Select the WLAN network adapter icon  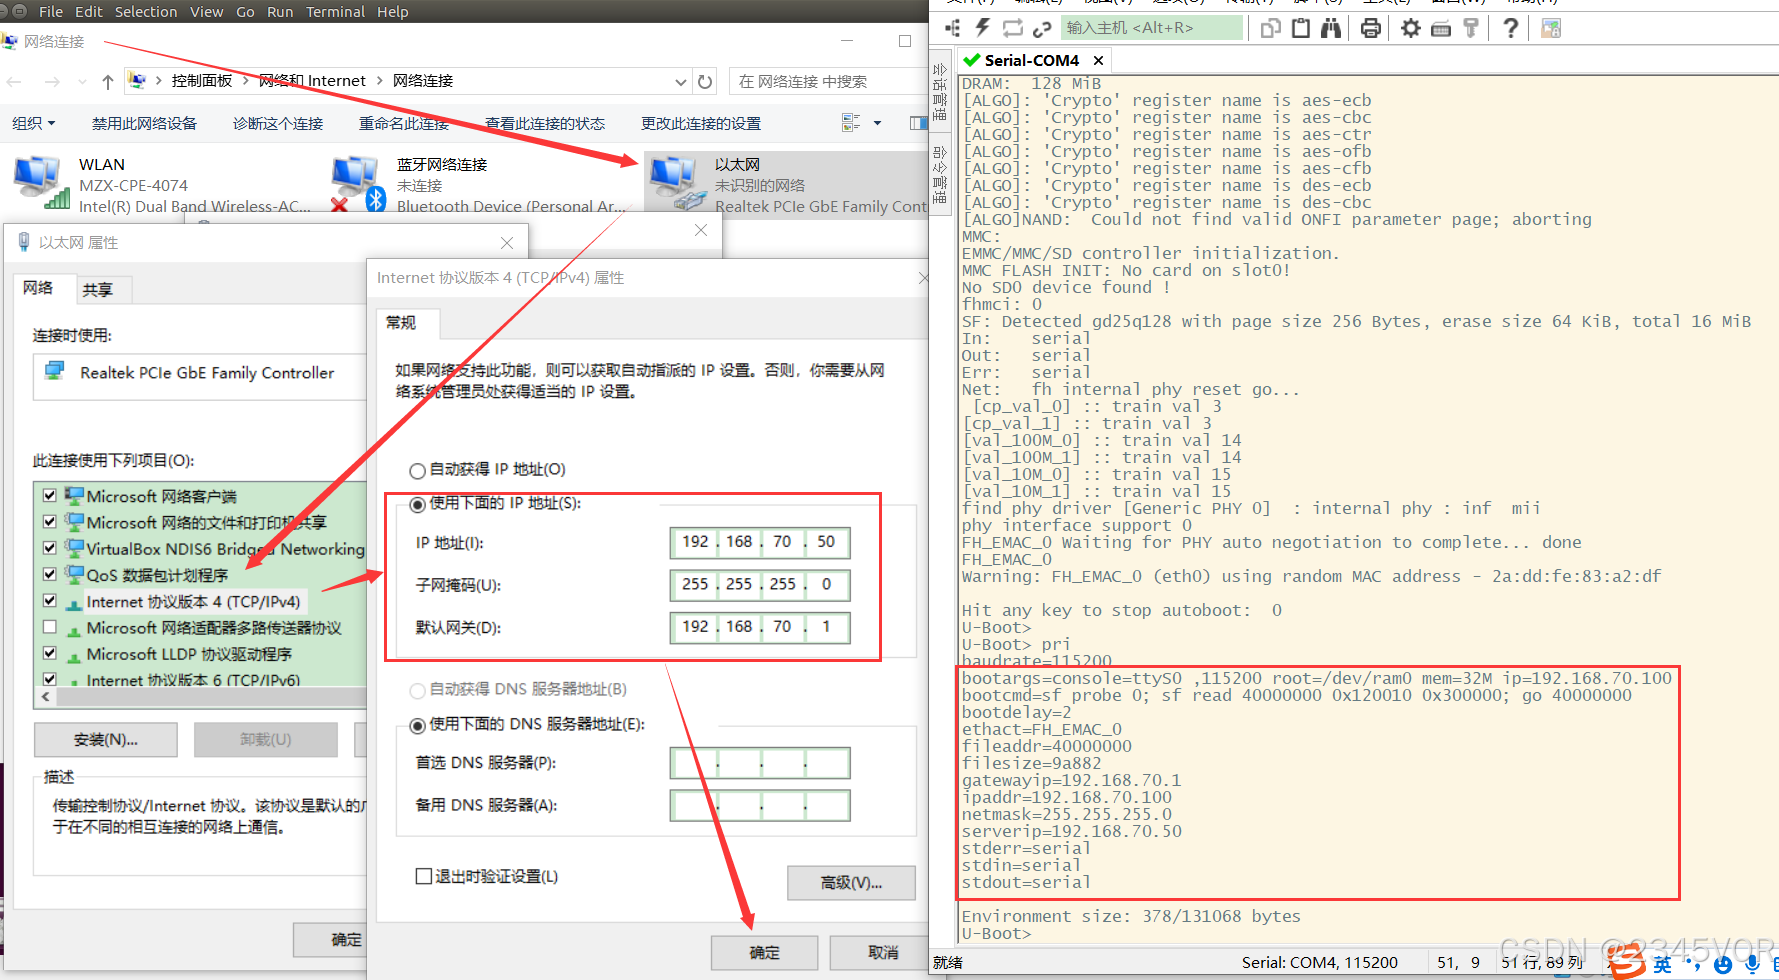pos(41,183)
